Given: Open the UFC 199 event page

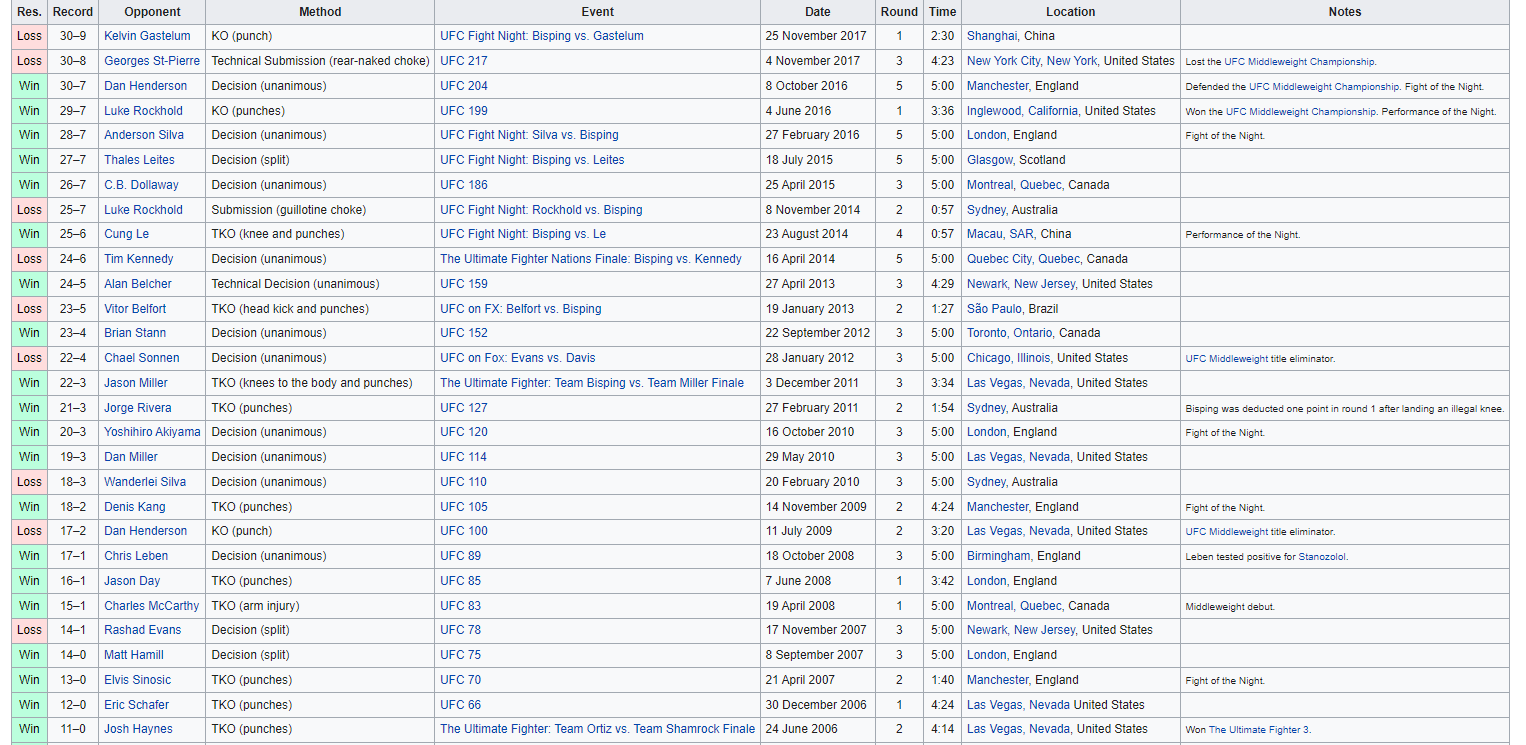Looking at the screenshot, I should coord(464,111).
